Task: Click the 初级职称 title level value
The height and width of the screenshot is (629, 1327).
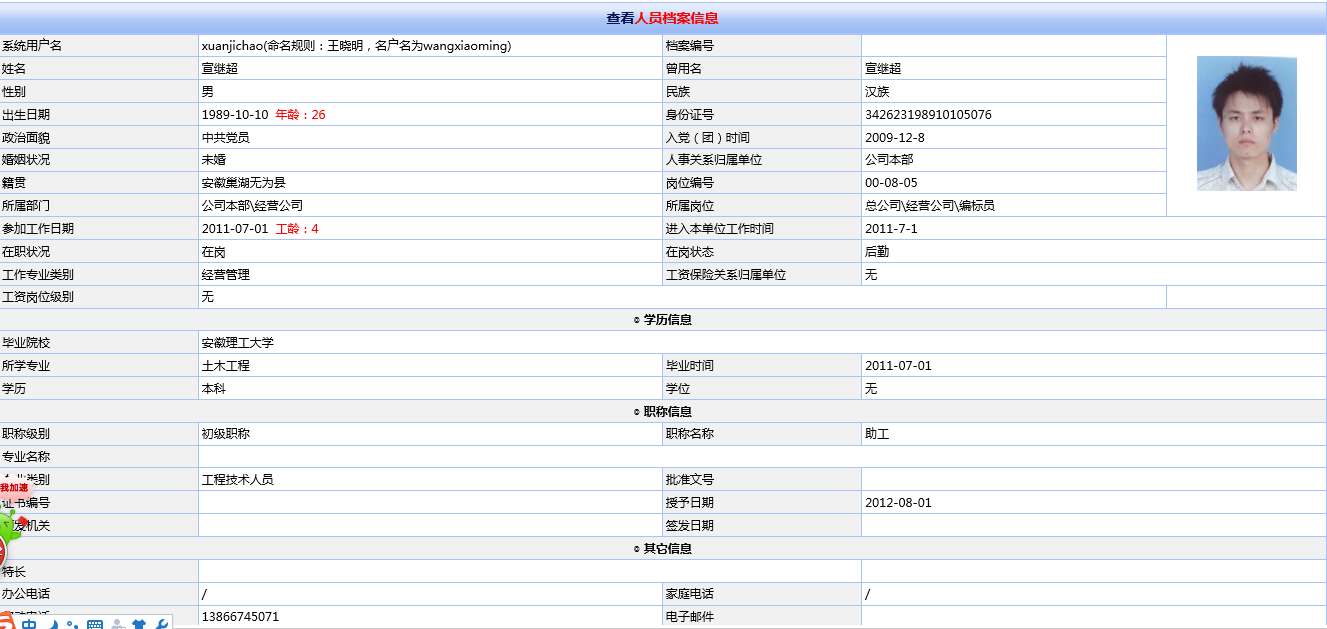Action: coord(225,434)
